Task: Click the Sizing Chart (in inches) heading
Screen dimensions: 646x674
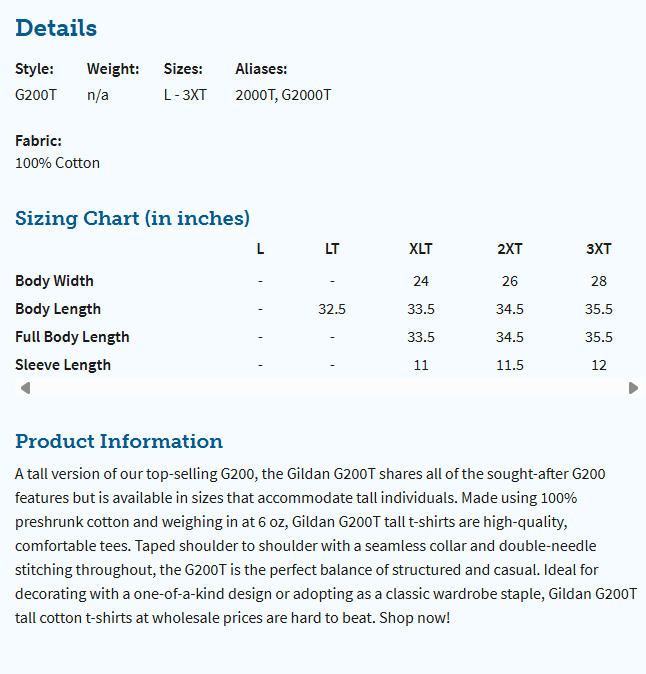Action: pyautogui.click(x=132, y=218)
